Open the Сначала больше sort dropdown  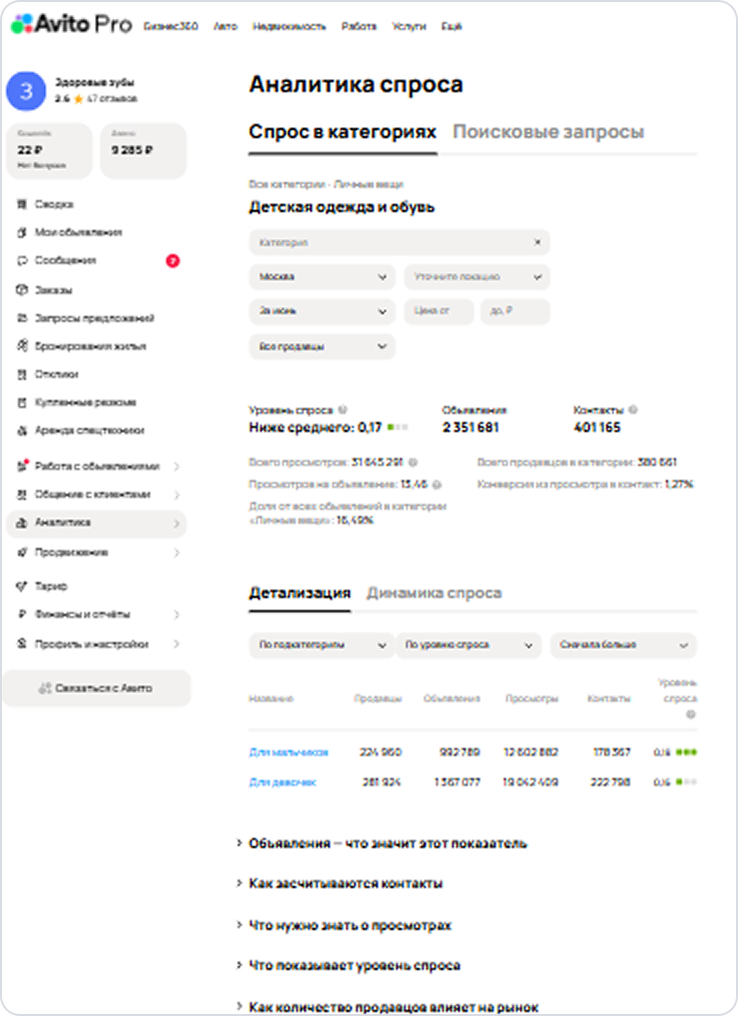pyautogui.click(x=623, y=645)
